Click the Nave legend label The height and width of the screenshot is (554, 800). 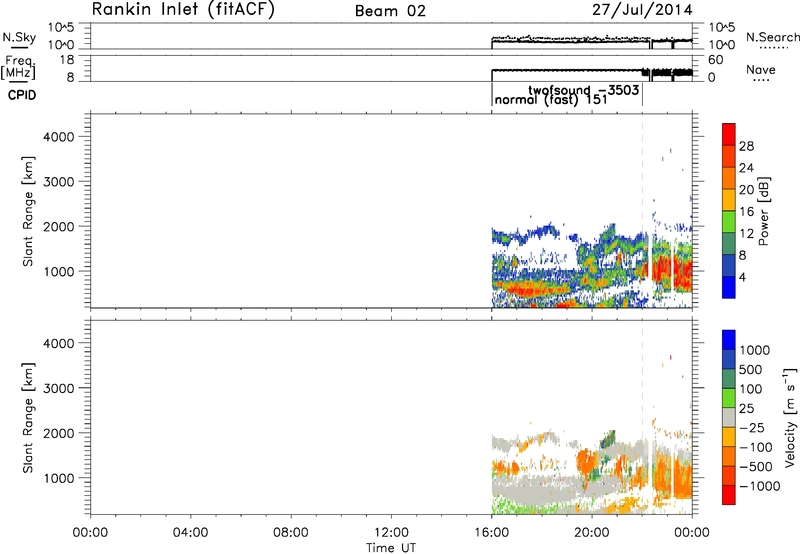[x=761, y=70]
